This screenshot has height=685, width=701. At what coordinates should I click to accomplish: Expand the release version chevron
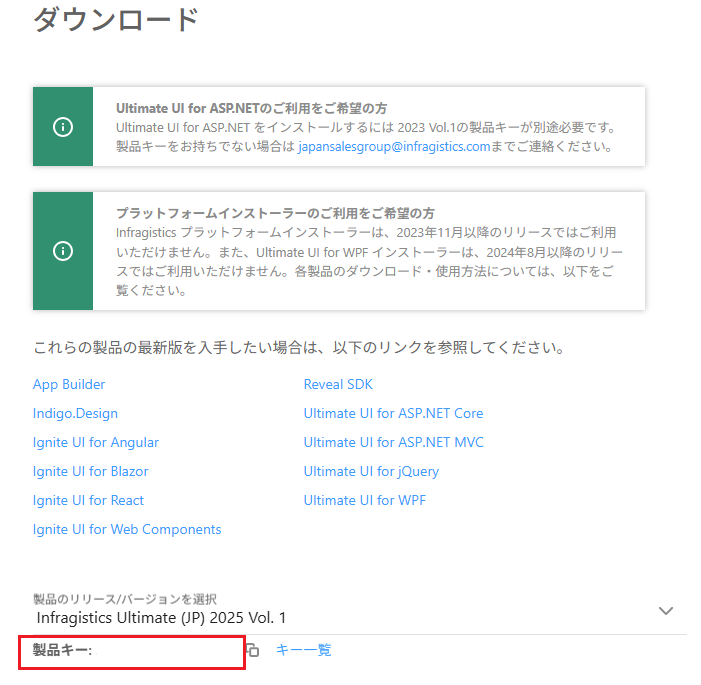(666, 611)
